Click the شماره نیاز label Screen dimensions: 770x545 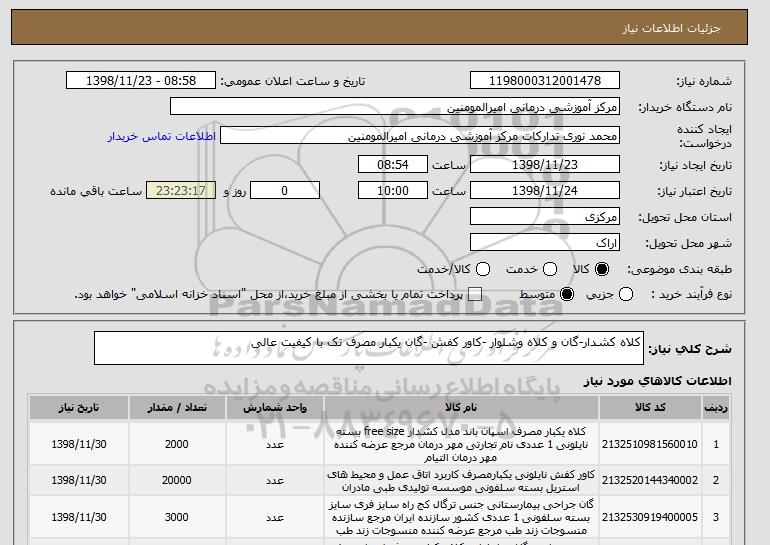704,81
